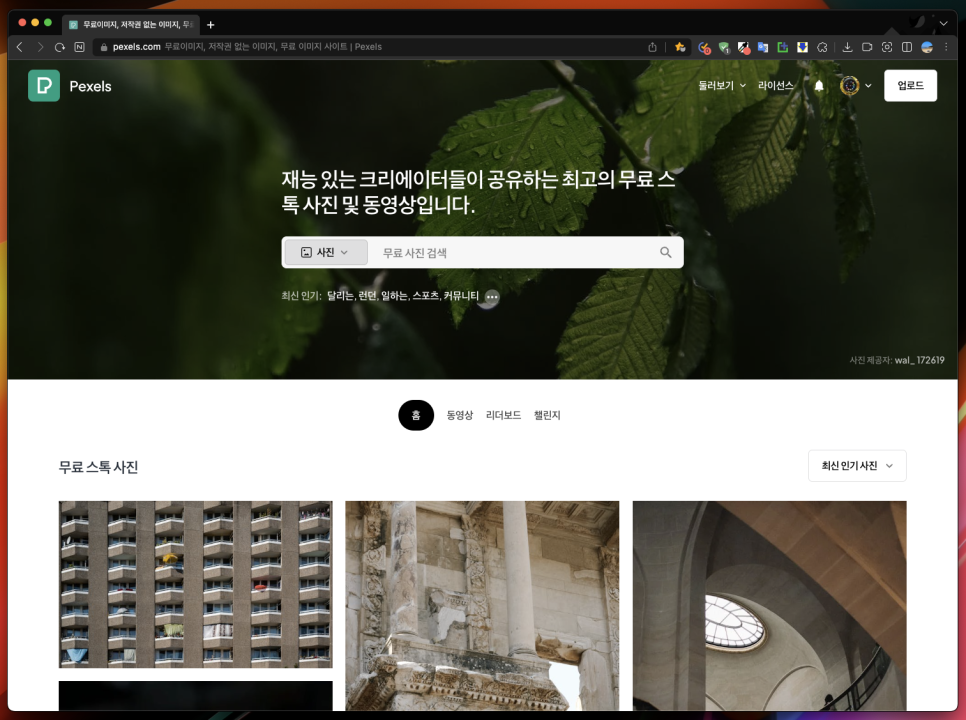This screenshot has width=966, height=720.
Task: Click the Pexels green logo icon
Action: (44, 86)
